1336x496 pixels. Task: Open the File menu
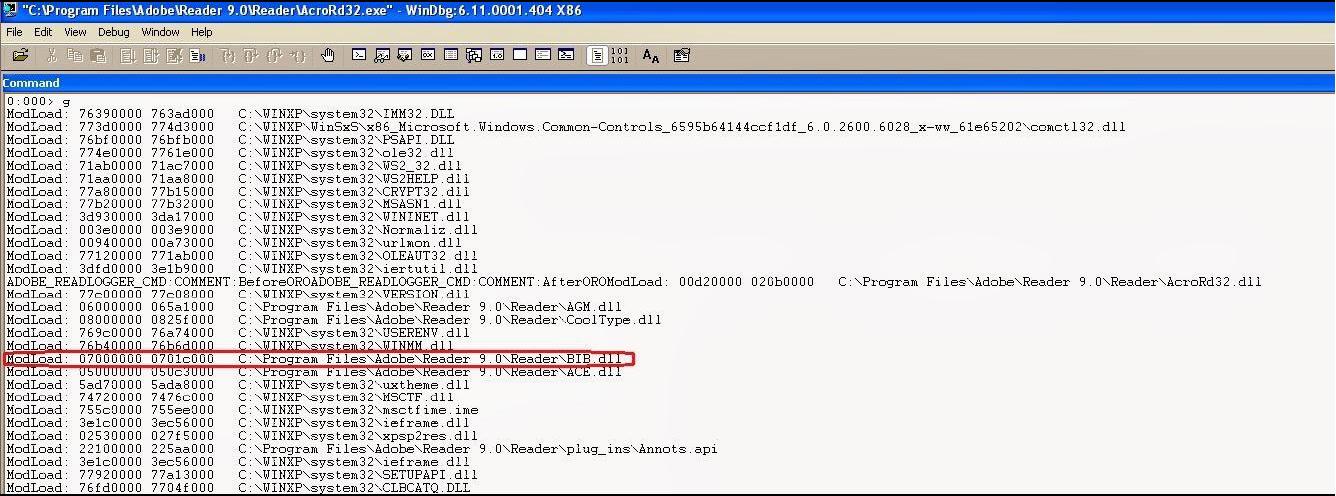(x=14, y=32)
